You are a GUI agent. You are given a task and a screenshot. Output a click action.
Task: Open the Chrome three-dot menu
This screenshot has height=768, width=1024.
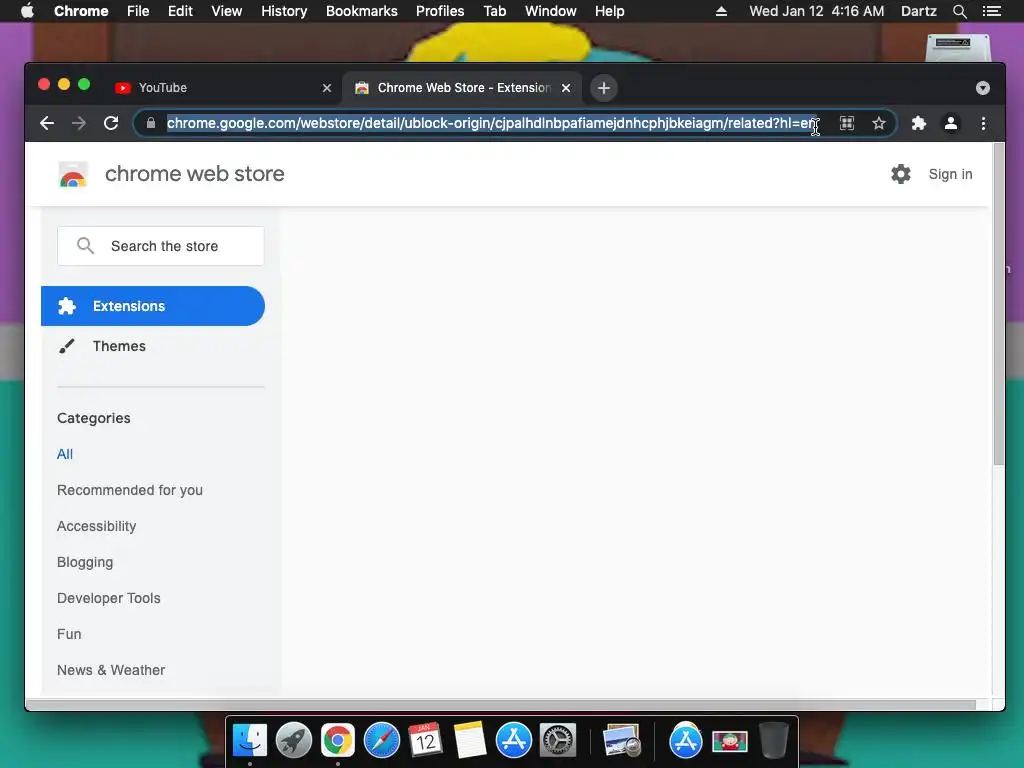(983, 123)
